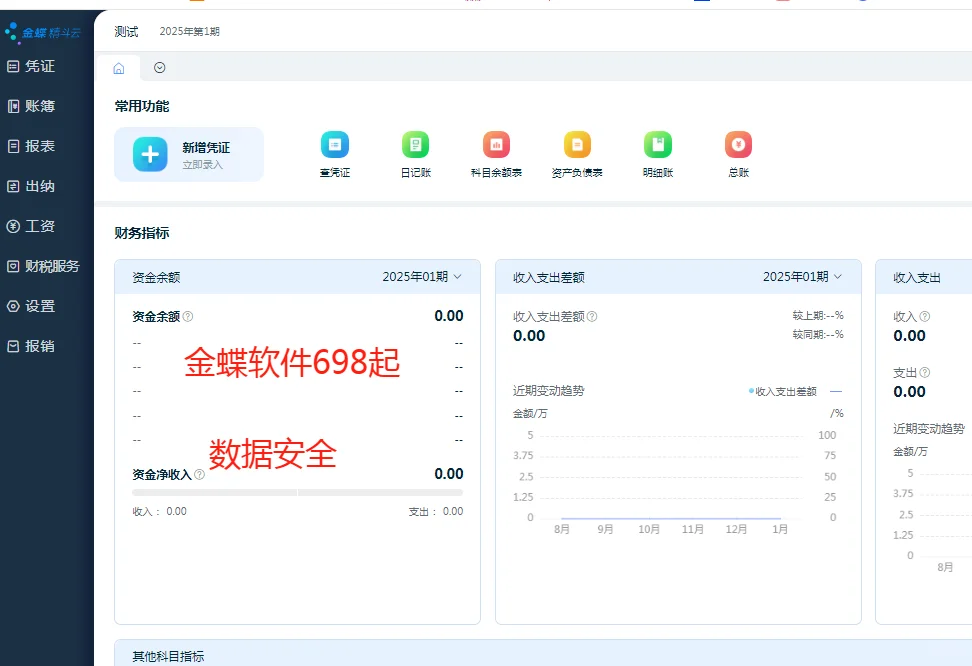972x666 pixels.
Task: Click help icon next to 支出
Action: 925,373
